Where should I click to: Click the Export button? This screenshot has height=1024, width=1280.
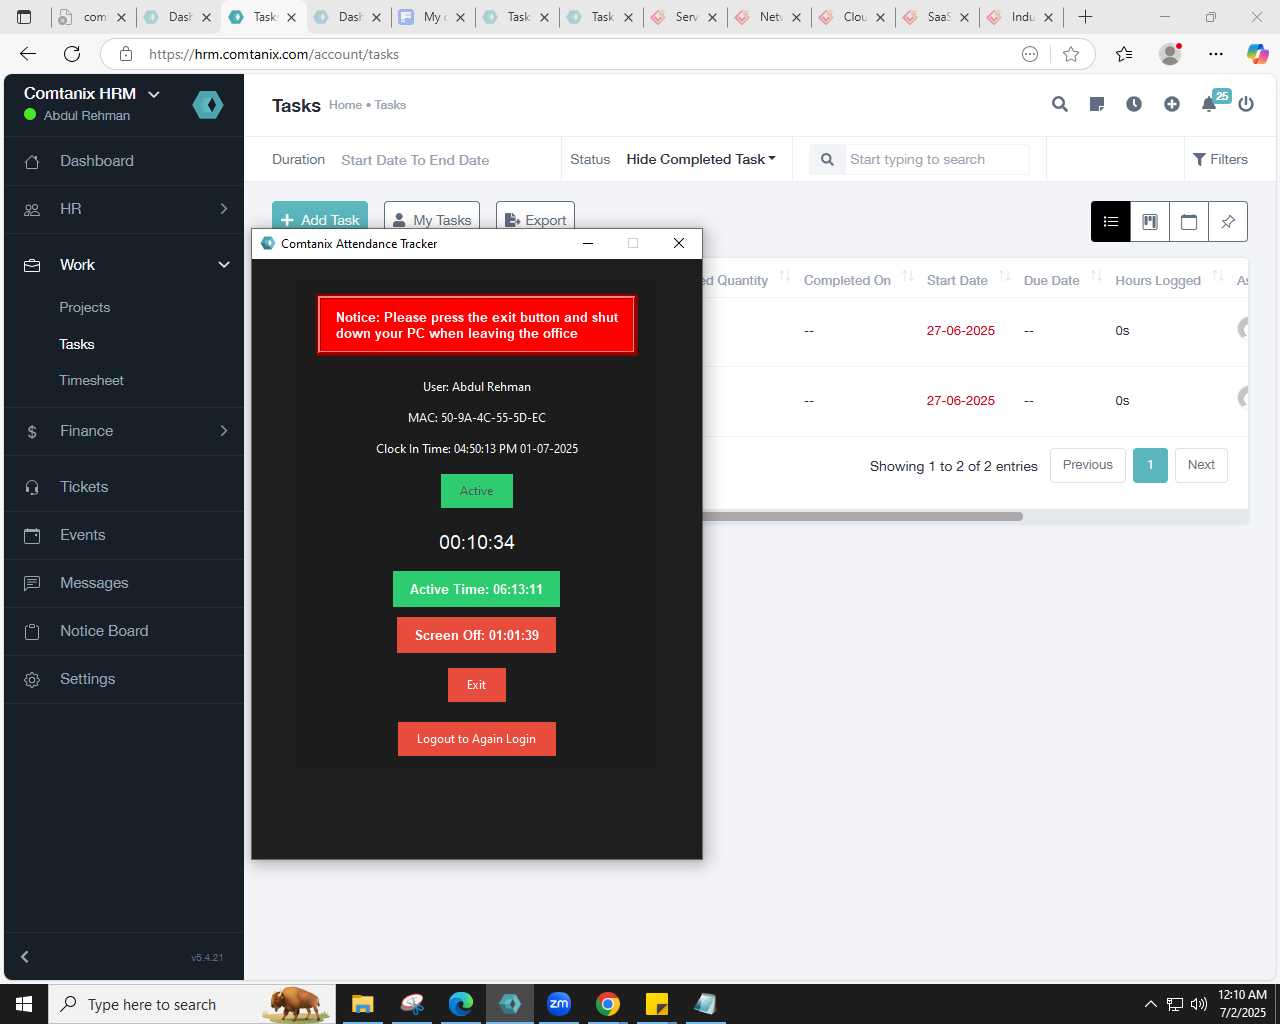(x=535, y=218)
